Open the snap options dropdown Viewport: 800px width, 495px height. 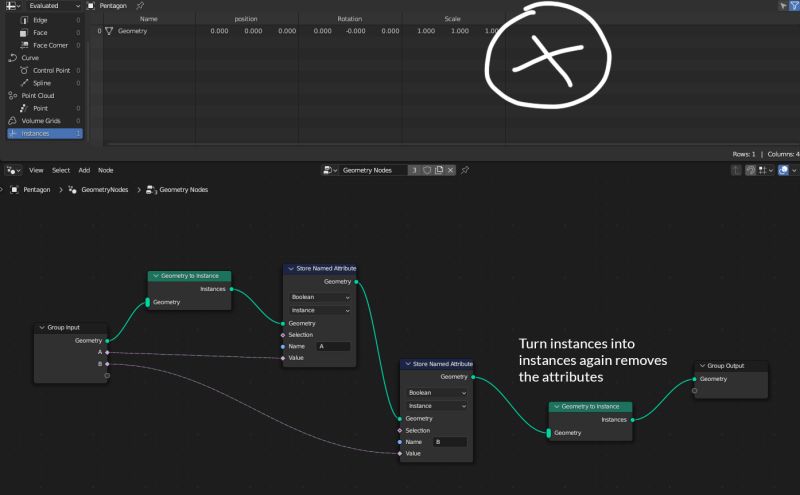tap(766, 170)
